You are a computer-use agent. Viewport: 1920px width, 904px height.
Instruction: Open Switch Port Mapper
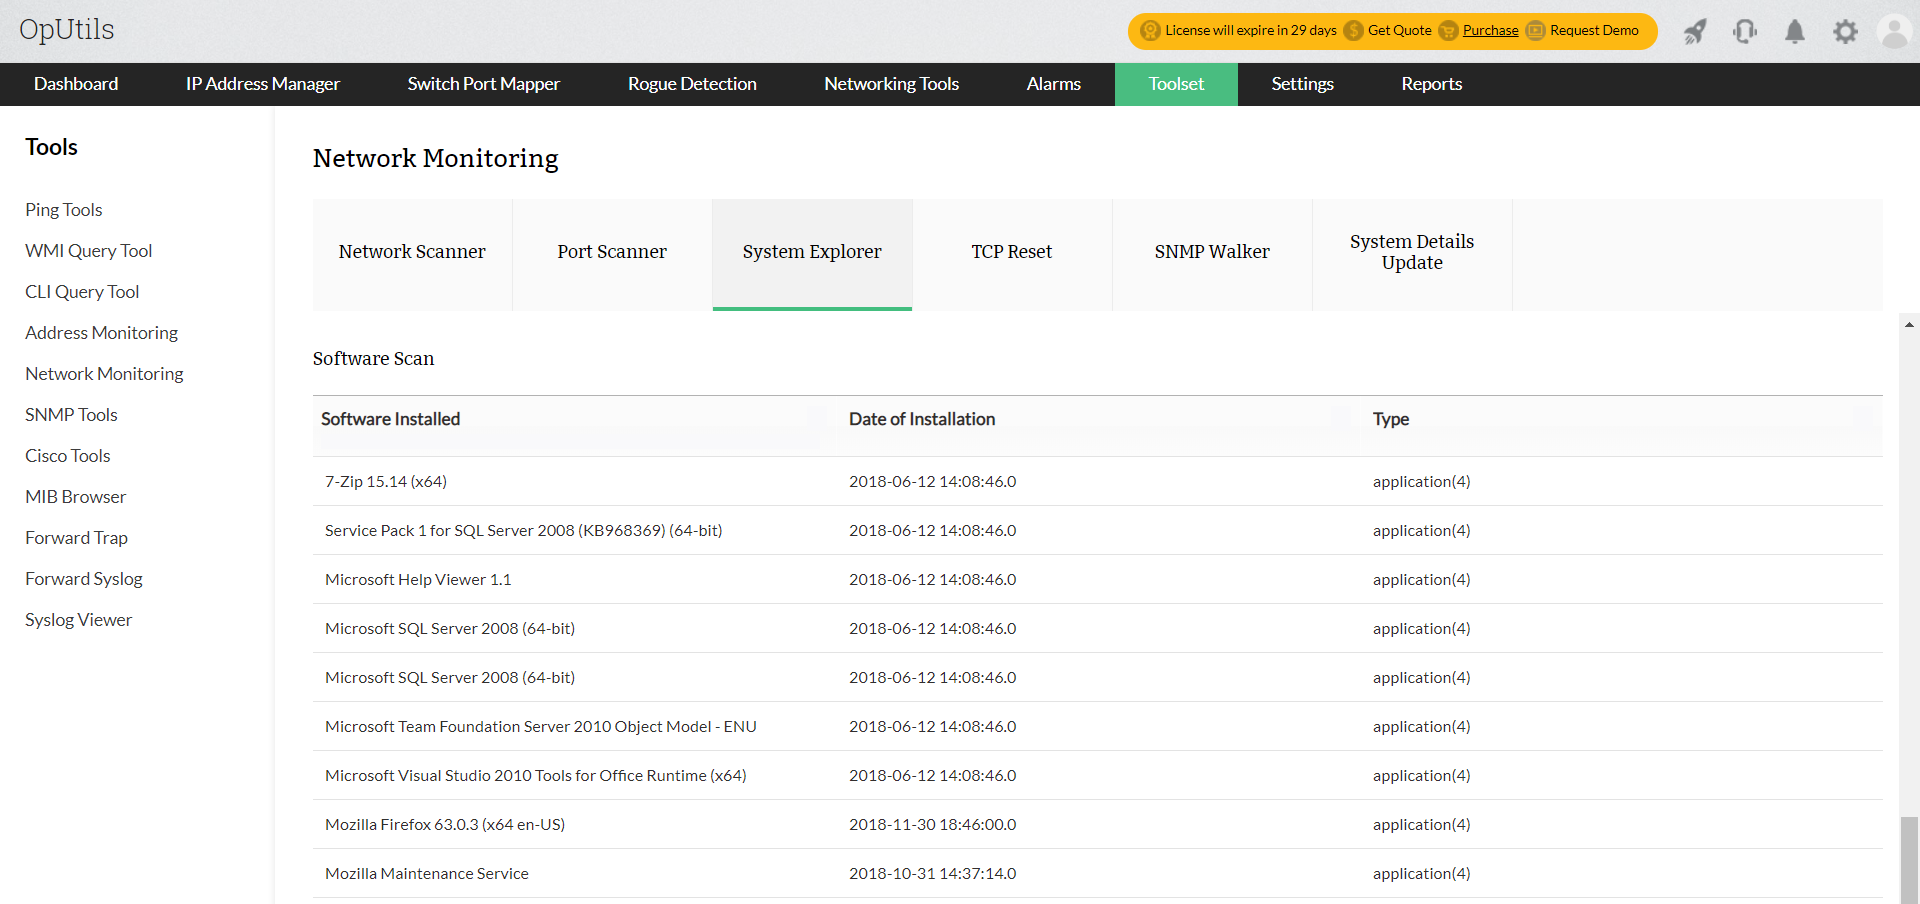[x=484, y=84]
